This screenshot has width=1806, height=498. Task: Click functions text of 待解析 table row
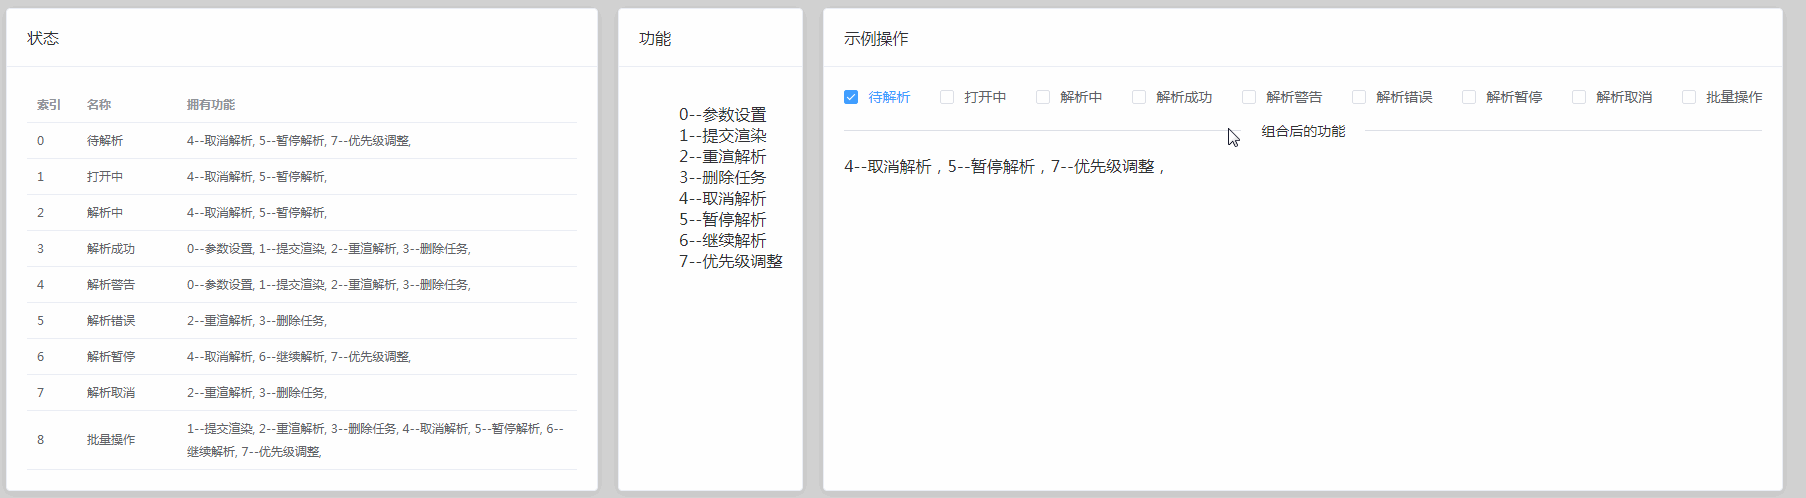299,141
